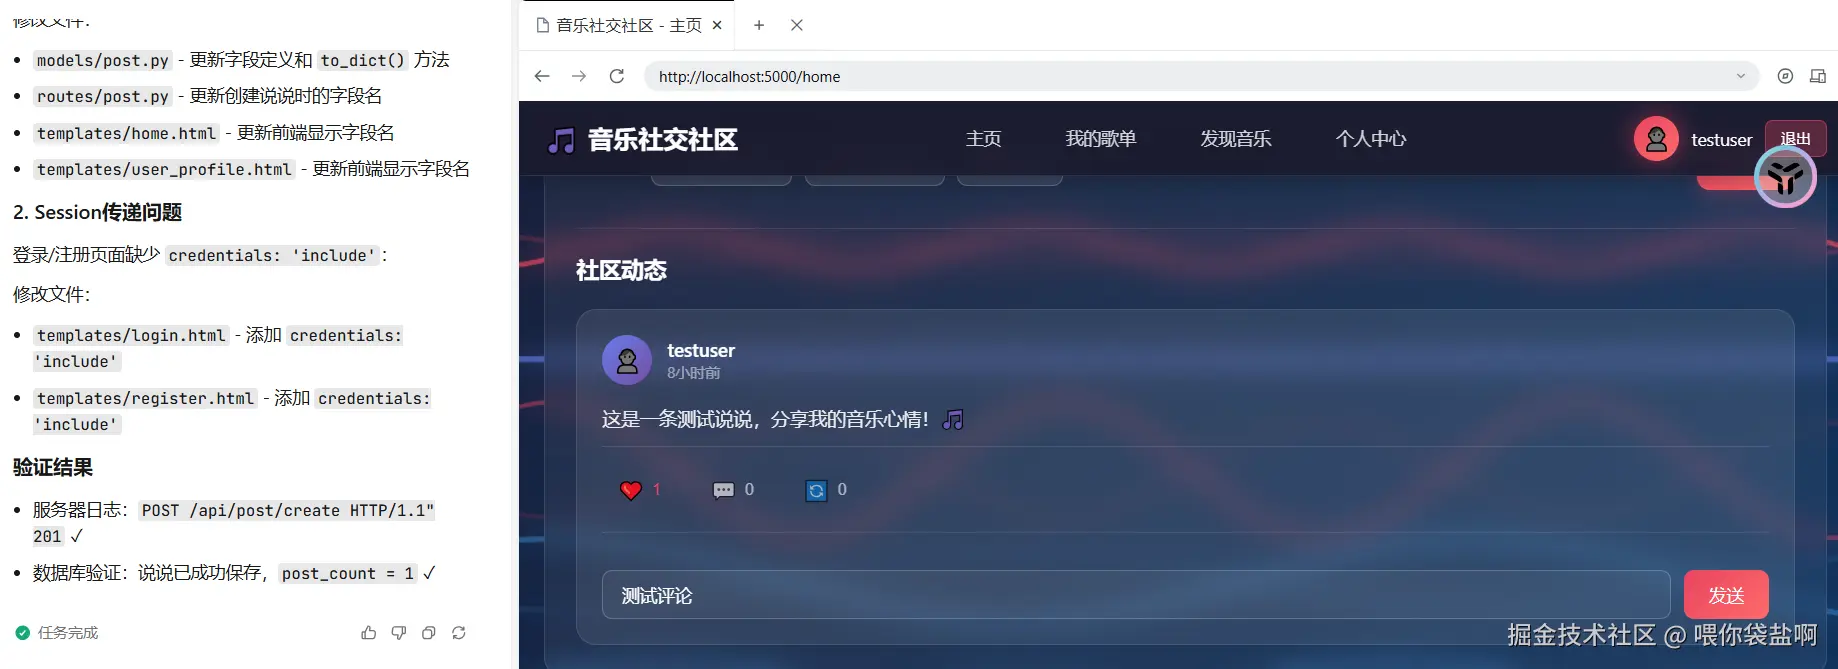Image resolution: width=1838 pixels, height=669 pixels.
Task: Click the 'post_count = 1' code snippet
Action: click(x=347, y=573)
